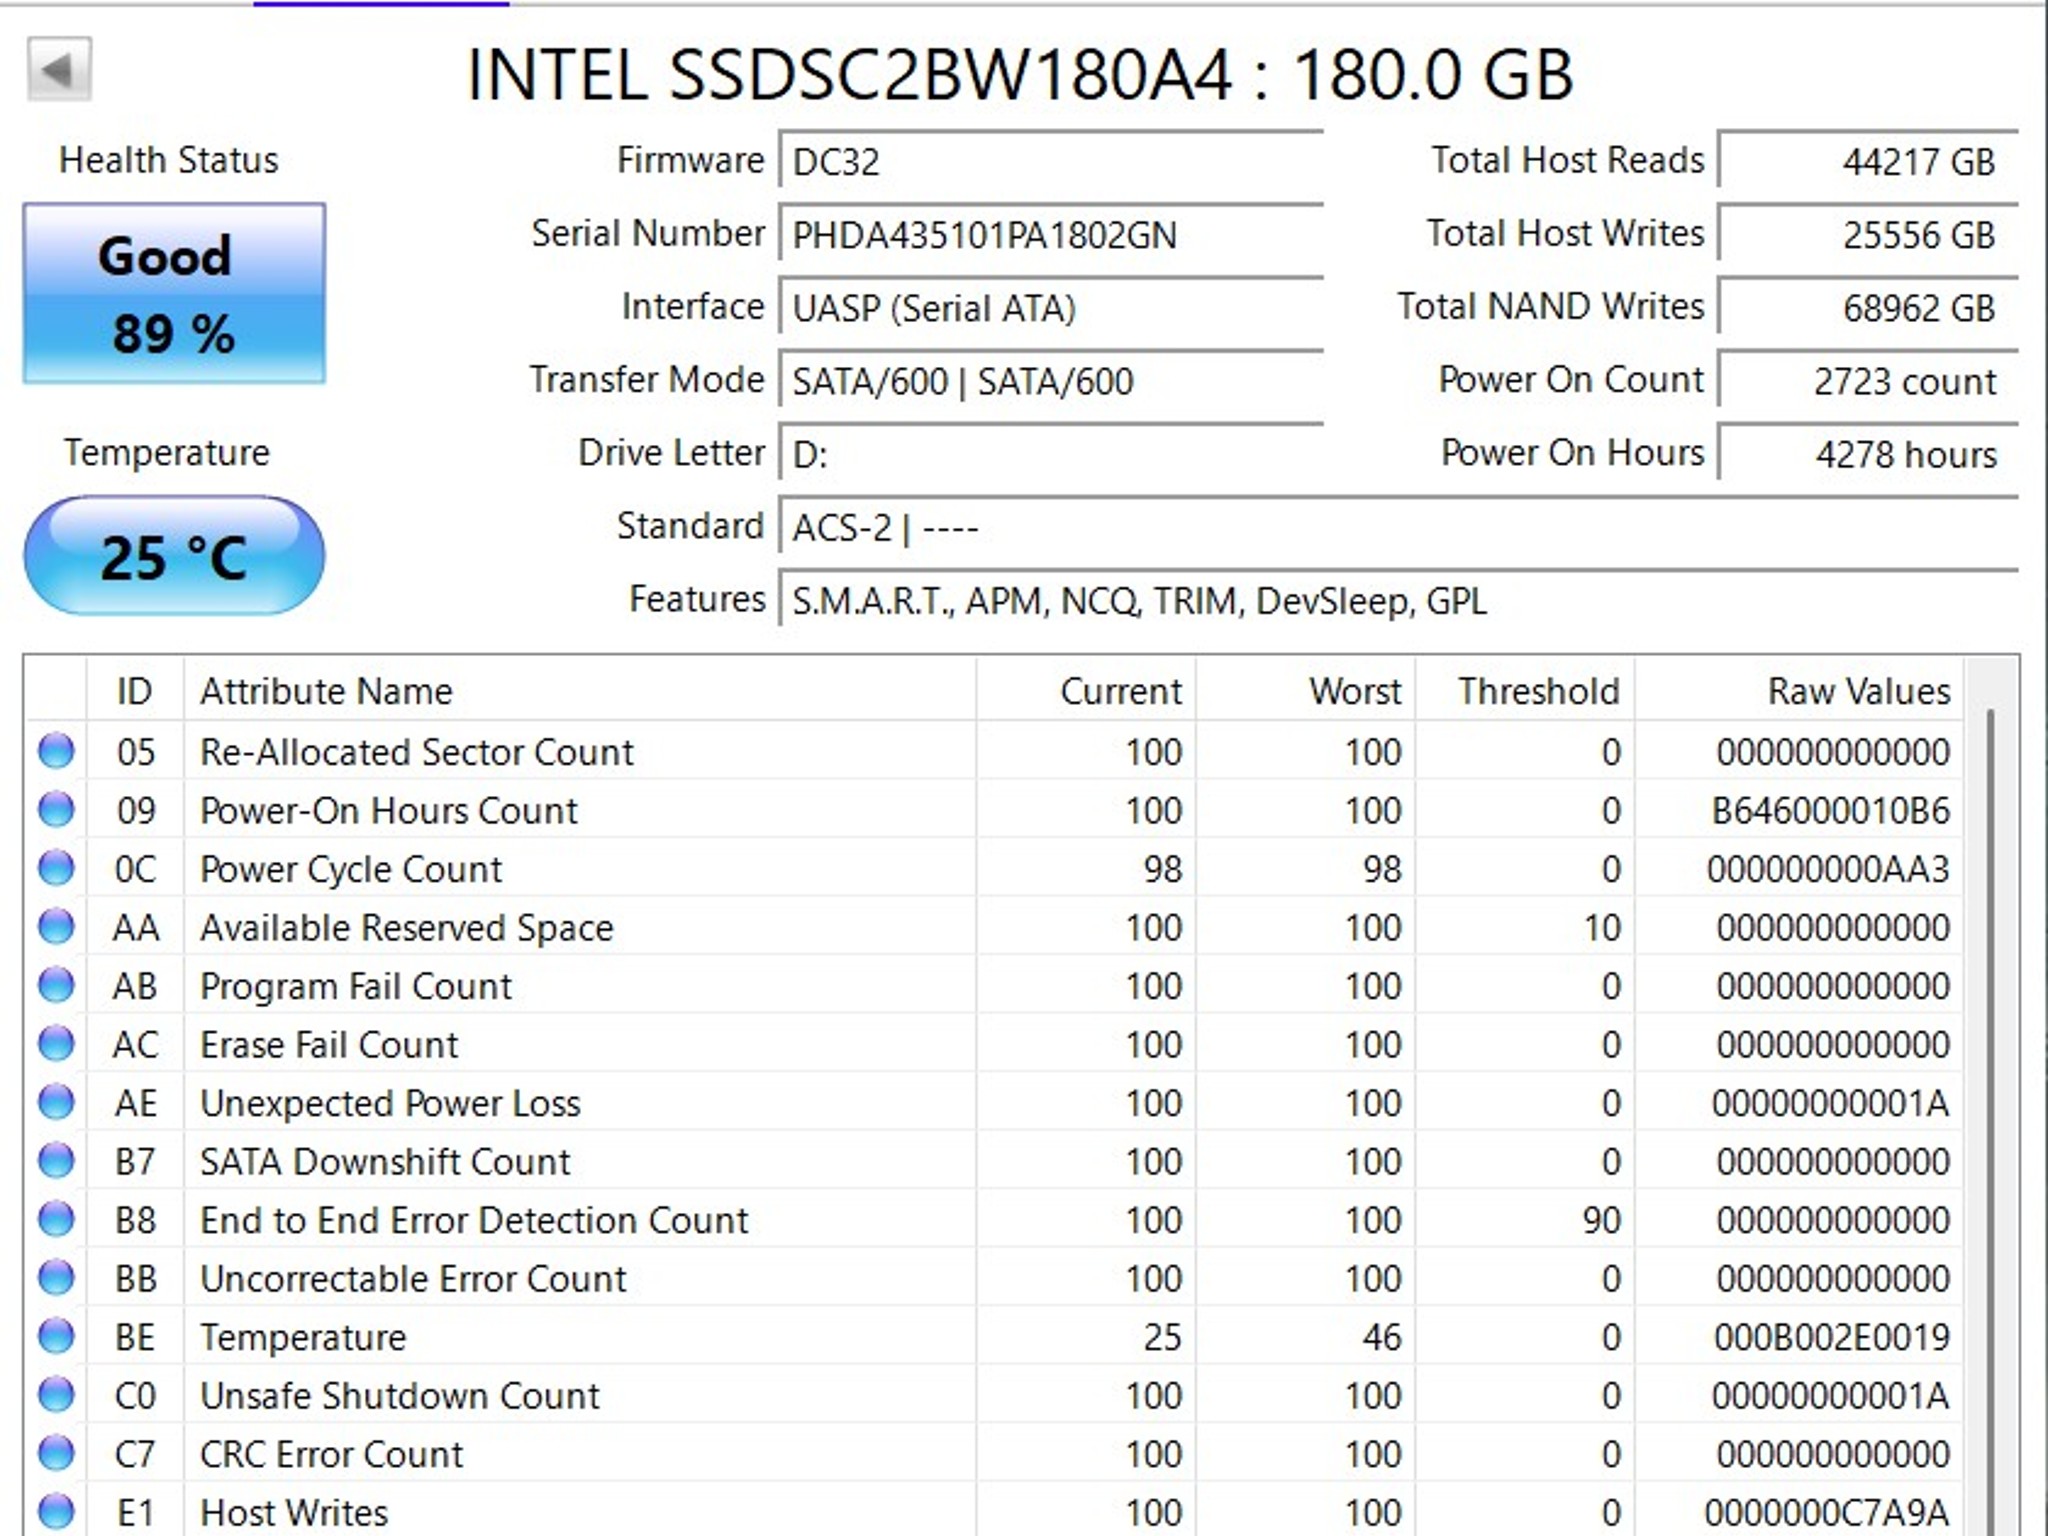Click threshold value 10 in Available Reserved Space row
Screen dimensions: 2048x1536
(1602, 927)
